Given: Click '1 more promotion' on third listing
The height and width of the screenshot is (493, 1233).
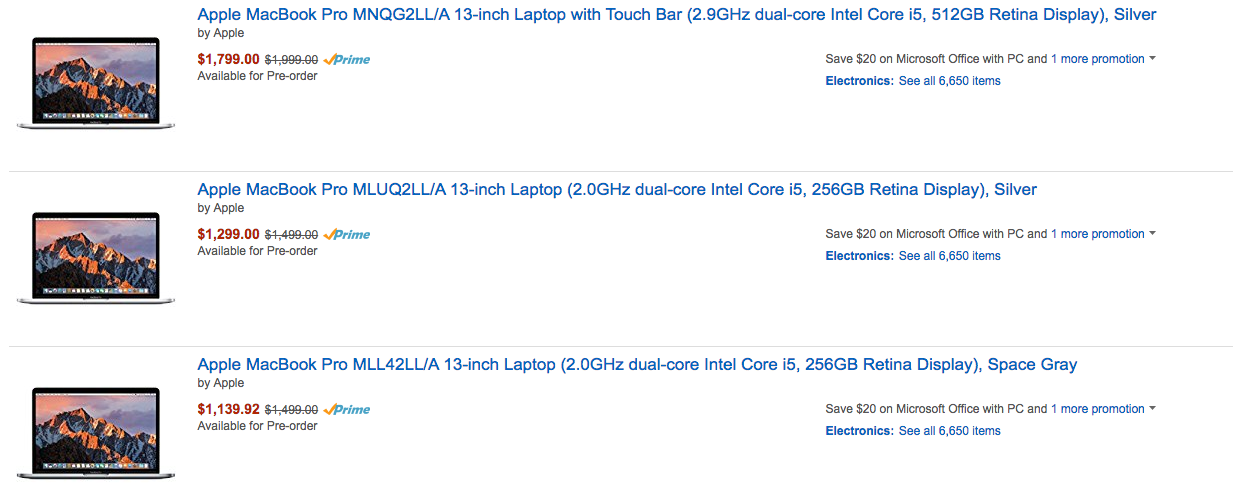Looking at the screenshot, I should [1097, 409].
